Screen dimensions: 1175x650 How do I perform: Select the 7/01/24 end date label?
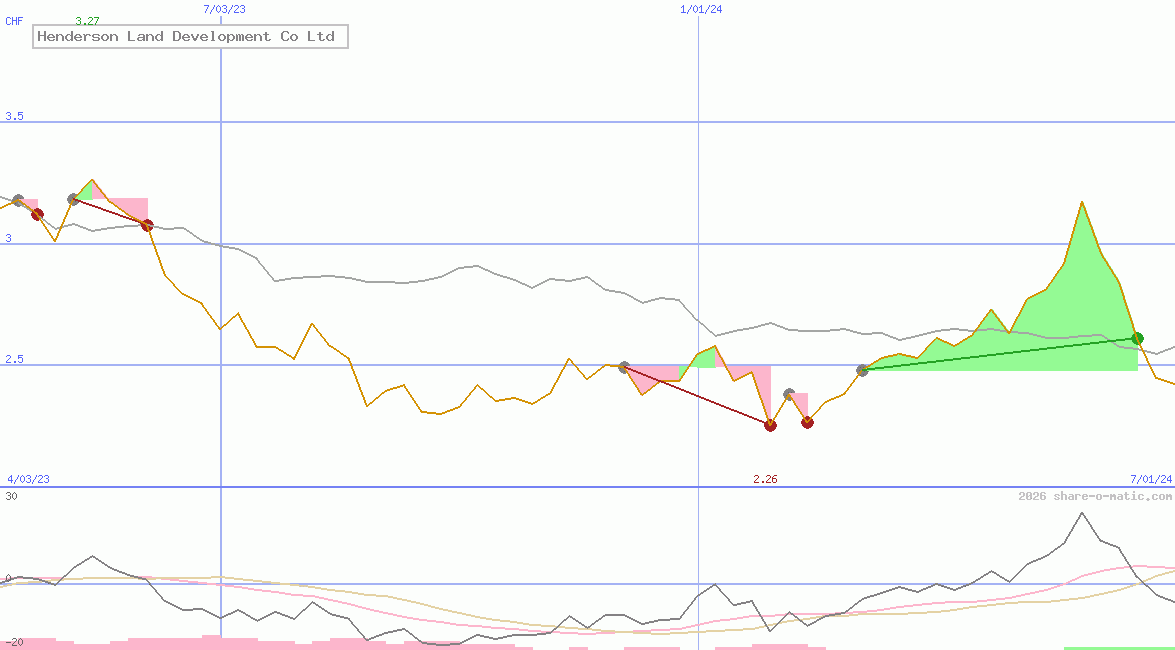point(1150,479)
